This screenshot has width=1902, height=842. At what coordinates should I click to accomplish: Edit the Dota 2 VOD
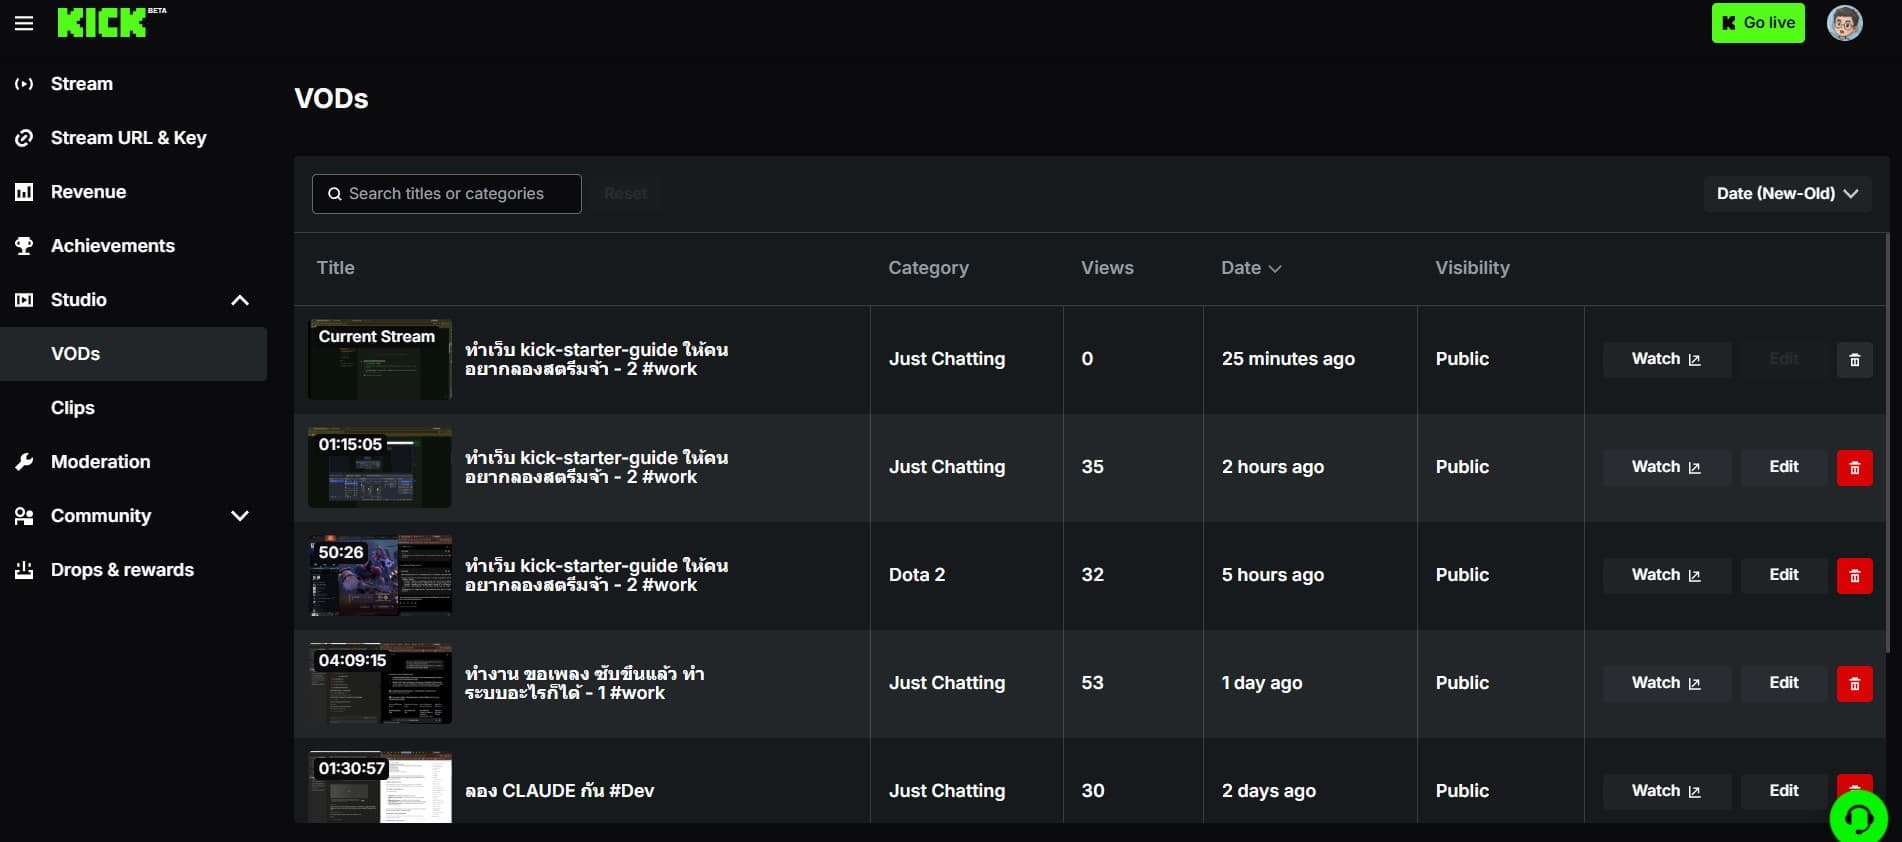click(1783, 575)
